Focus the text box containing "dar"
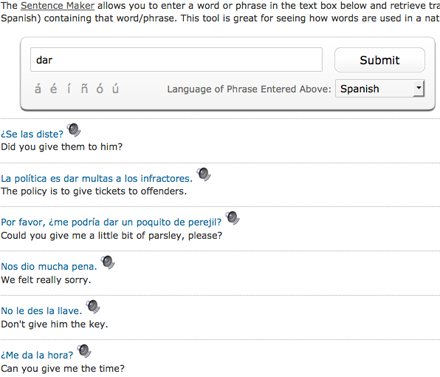 pos(176,60)
